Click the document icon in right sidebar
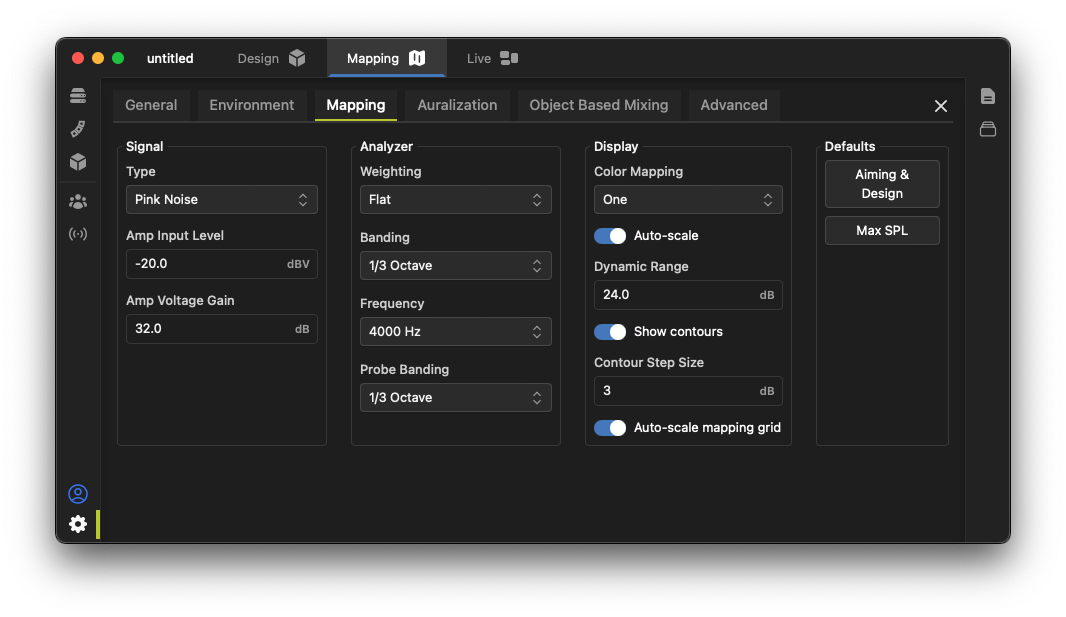This screenshot has height=617, width=1066. coord(988,96)
